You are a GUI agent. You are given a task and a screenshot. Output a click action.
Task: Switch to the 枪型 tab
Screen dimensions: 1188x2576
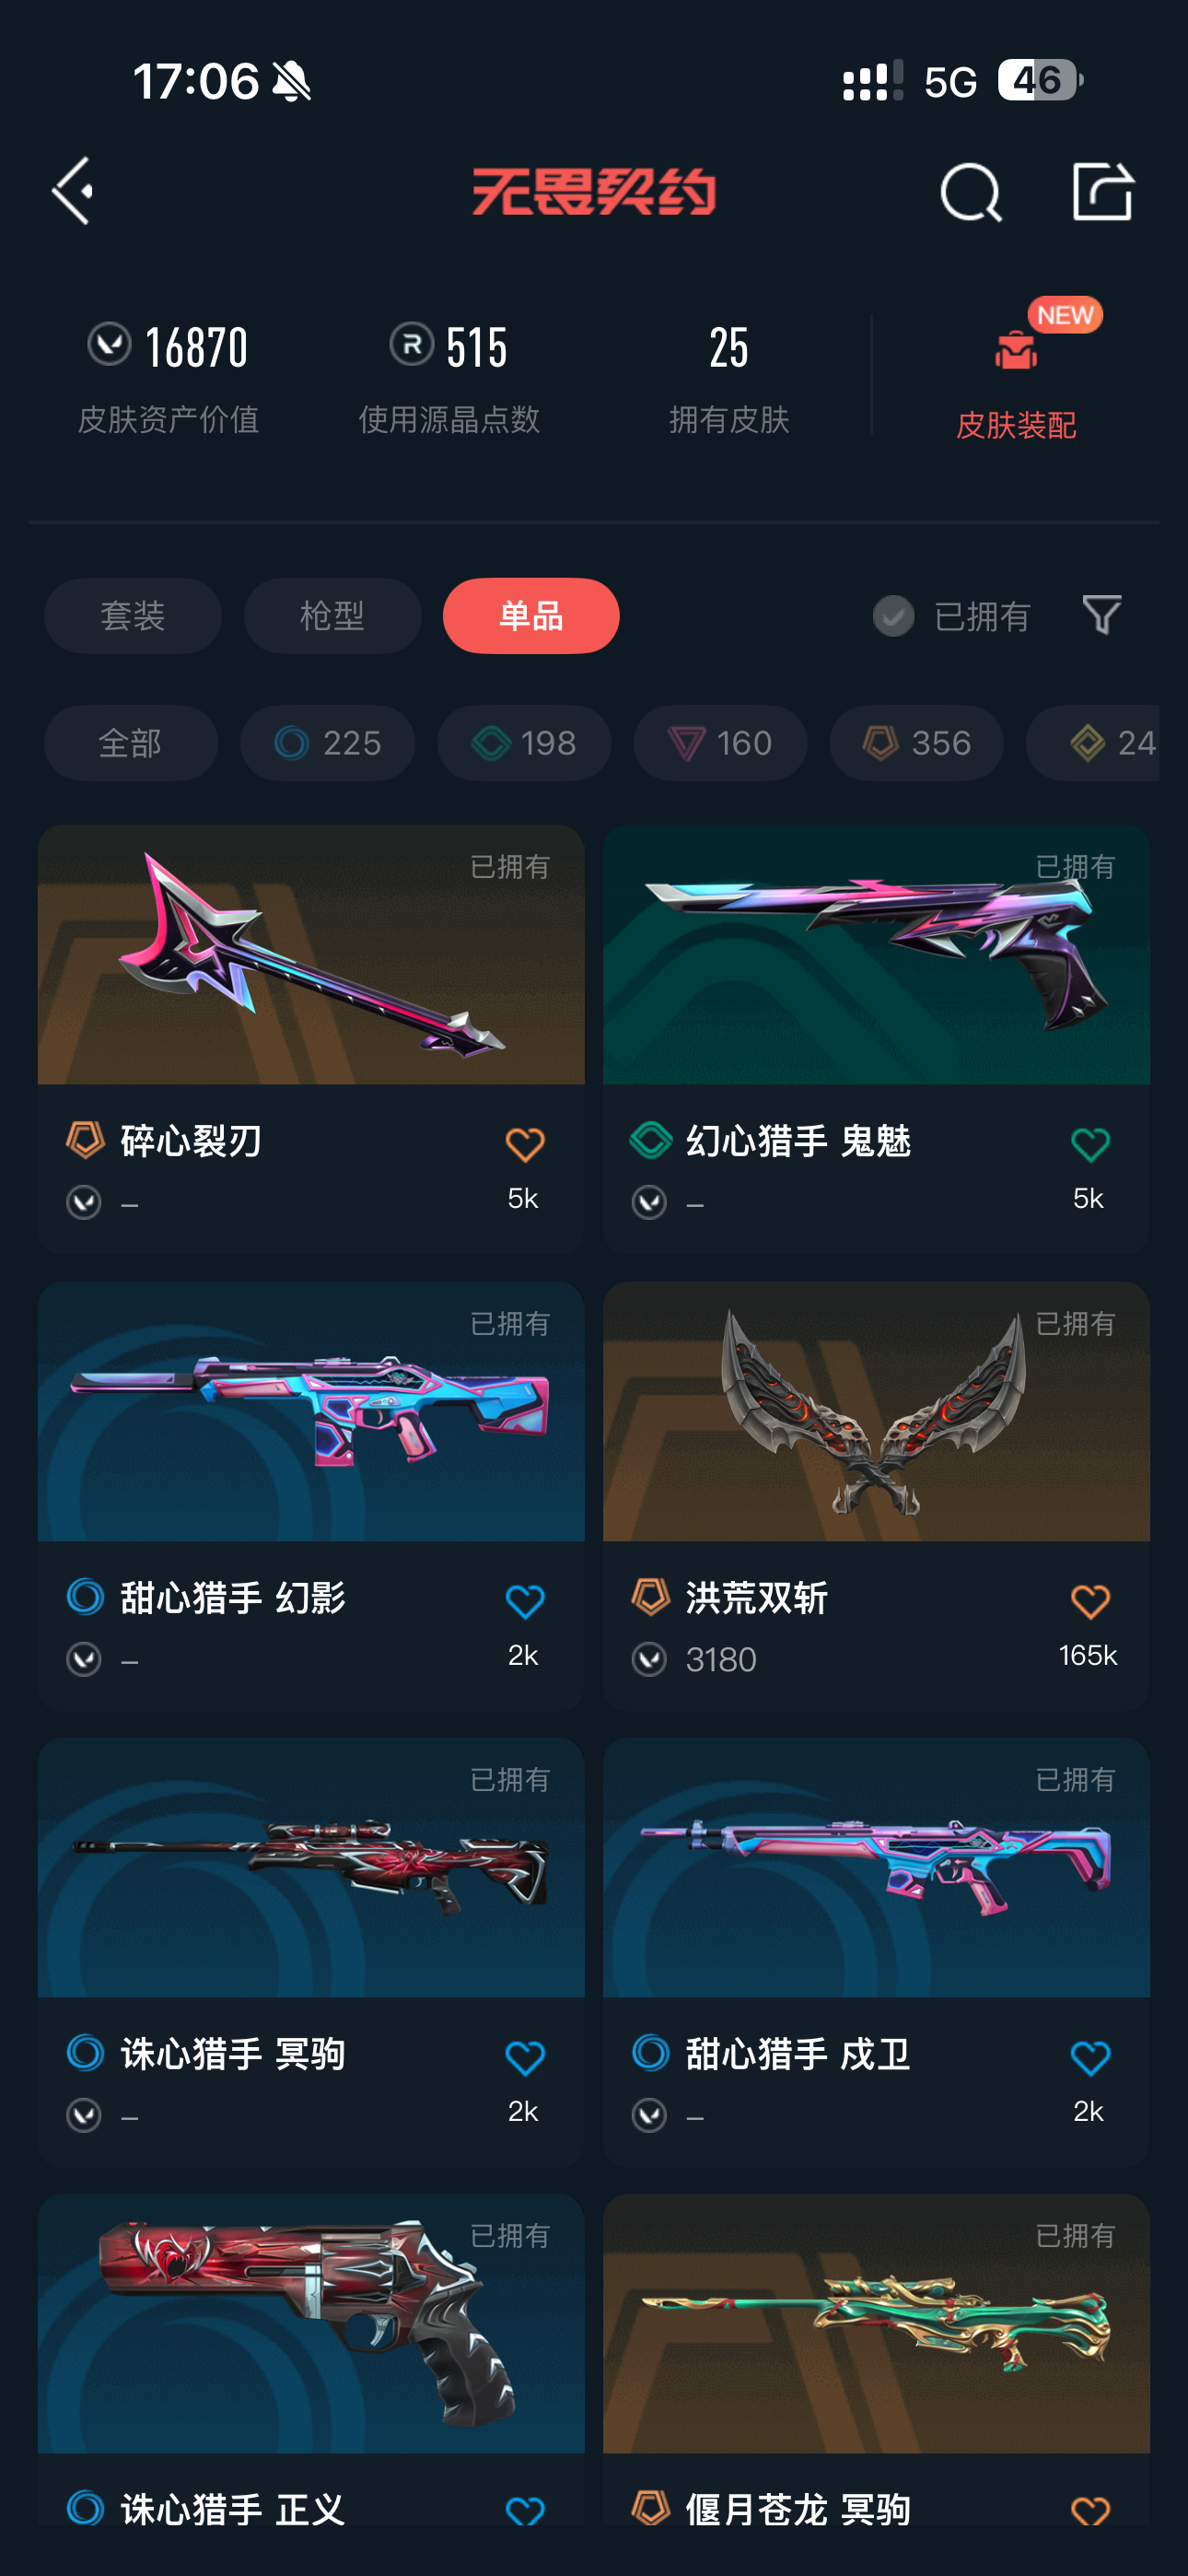pyautogui.click(x=332, y=616)
